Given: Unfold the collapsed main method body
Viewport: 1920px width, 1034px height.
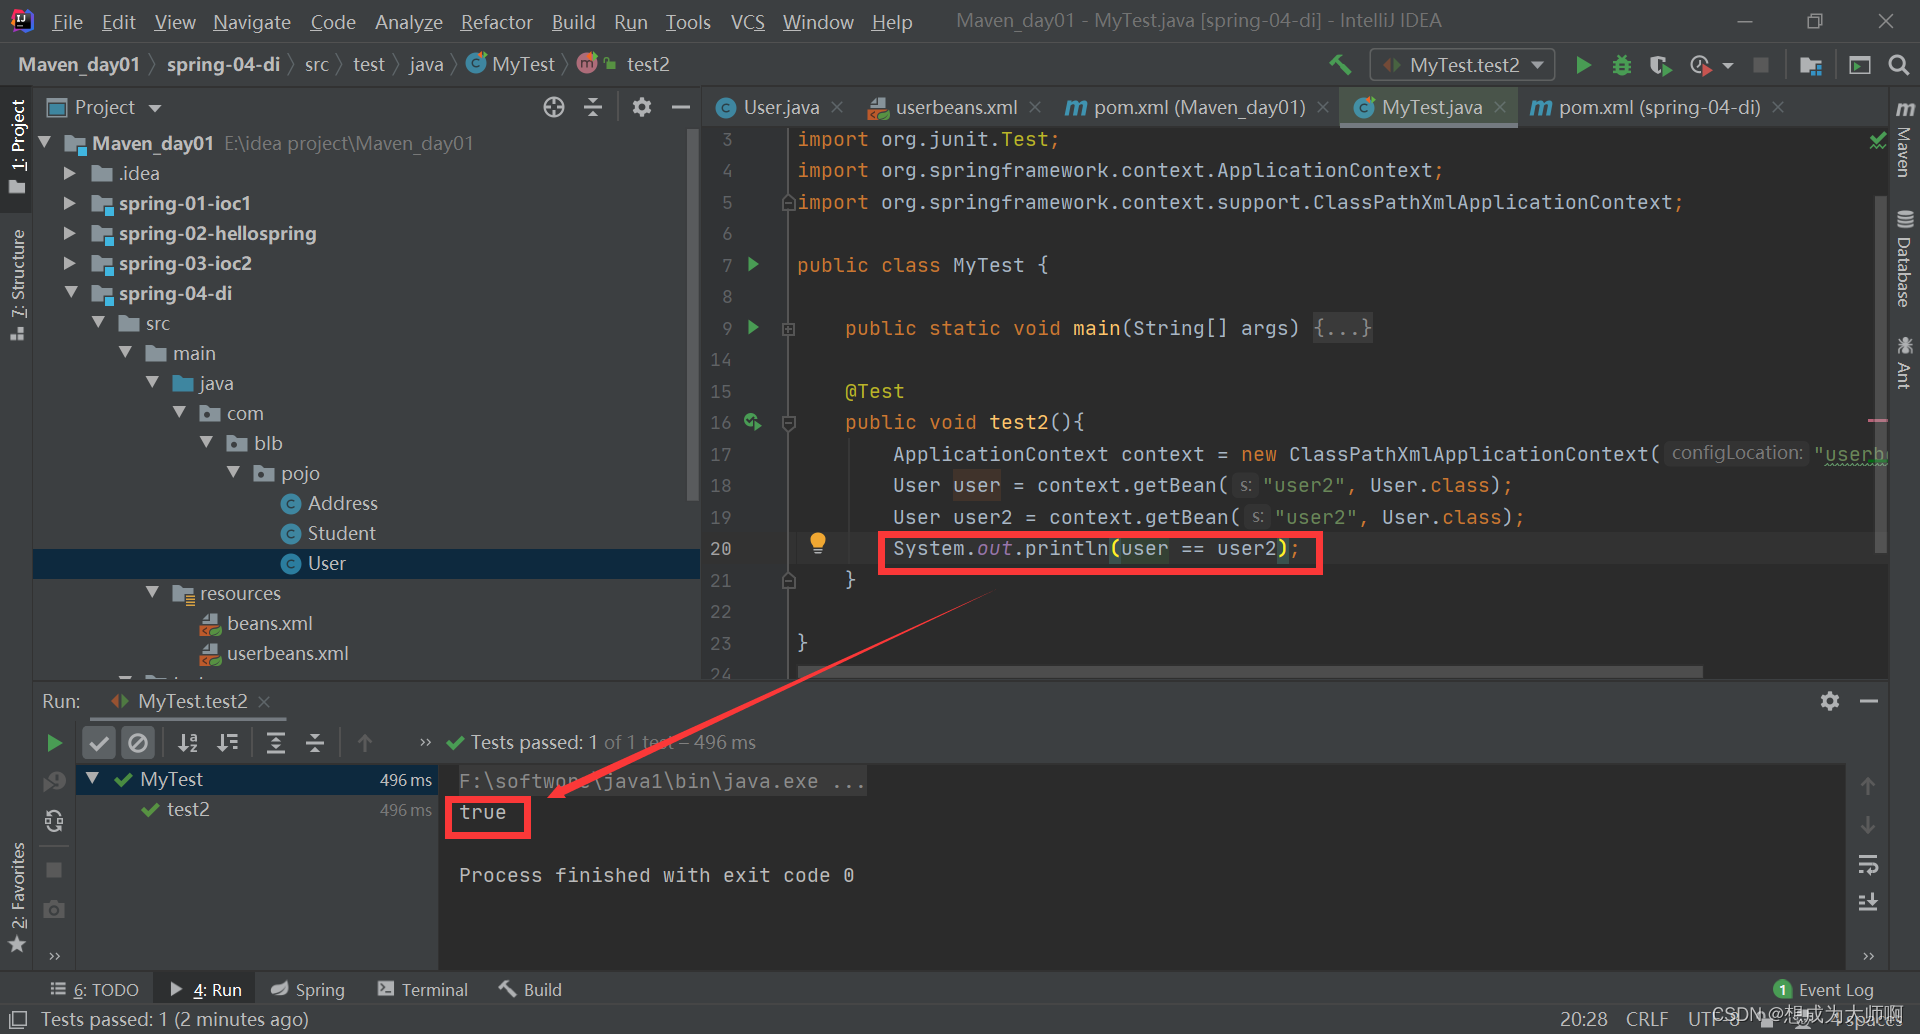Looking at the screenshot, I should (x=789, y=328).
